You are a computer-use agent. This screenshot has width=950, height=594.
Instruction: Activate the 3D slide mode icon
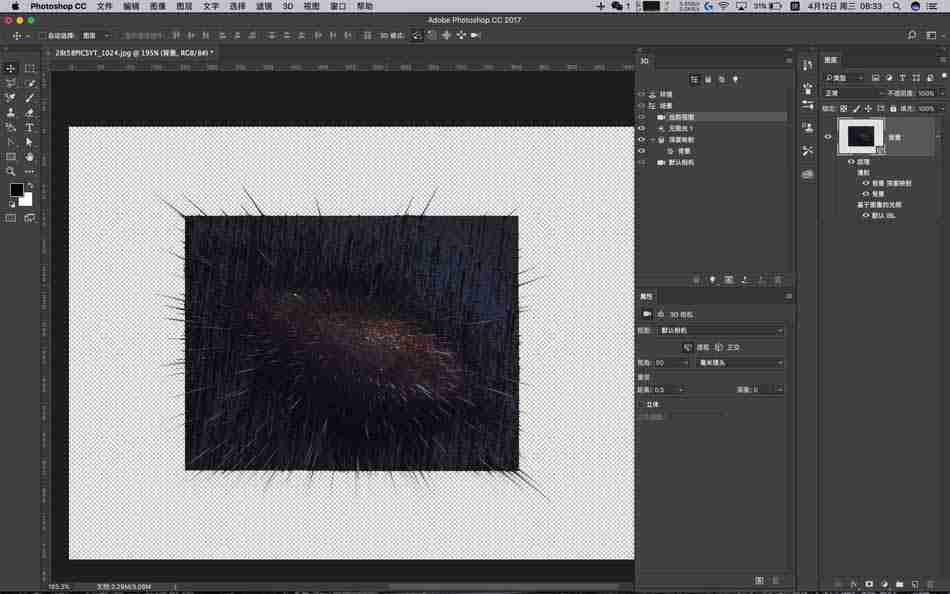(462, 36)
